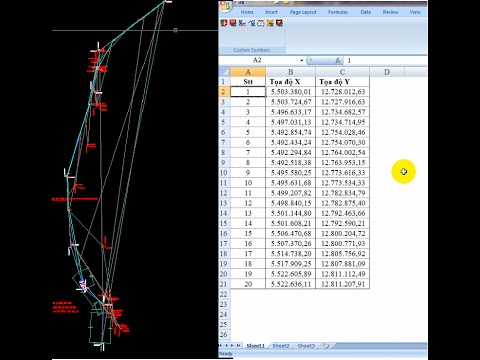
Task: Click the insert new worksheet icon
Action: click(326, 346)
